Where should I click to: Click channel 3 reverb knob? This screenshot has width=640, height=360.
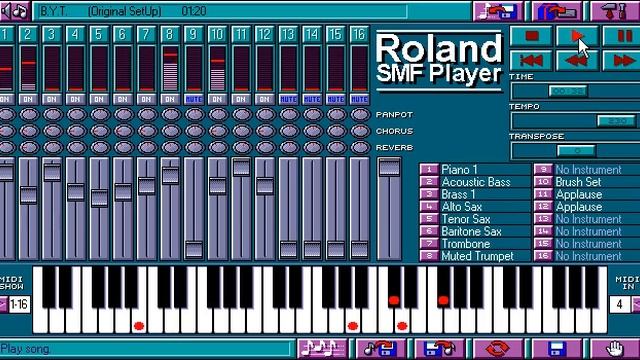52,147
